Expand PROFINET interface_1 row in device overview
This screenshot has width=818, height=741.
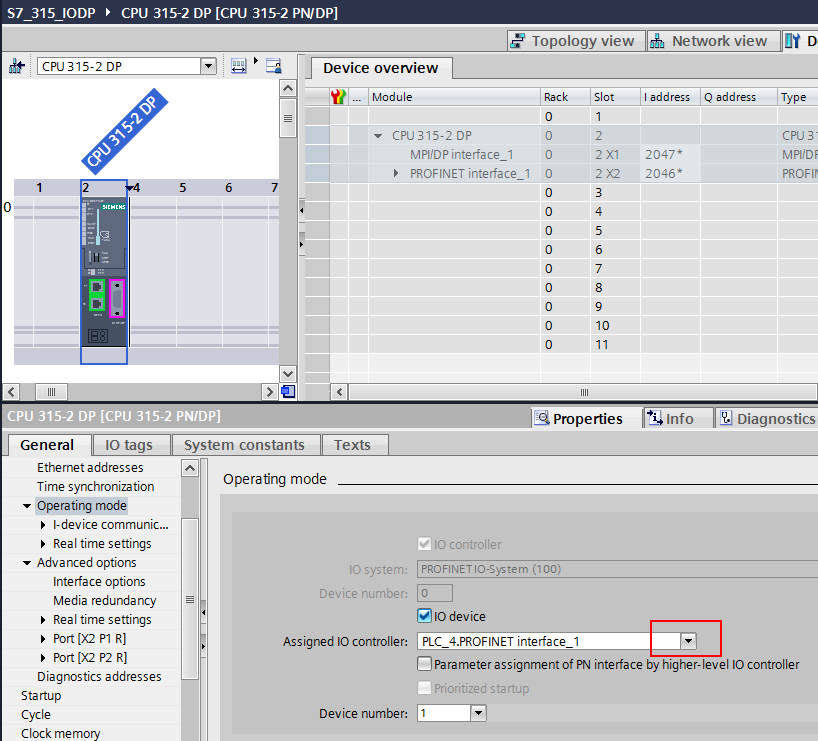tap(396, 173)
